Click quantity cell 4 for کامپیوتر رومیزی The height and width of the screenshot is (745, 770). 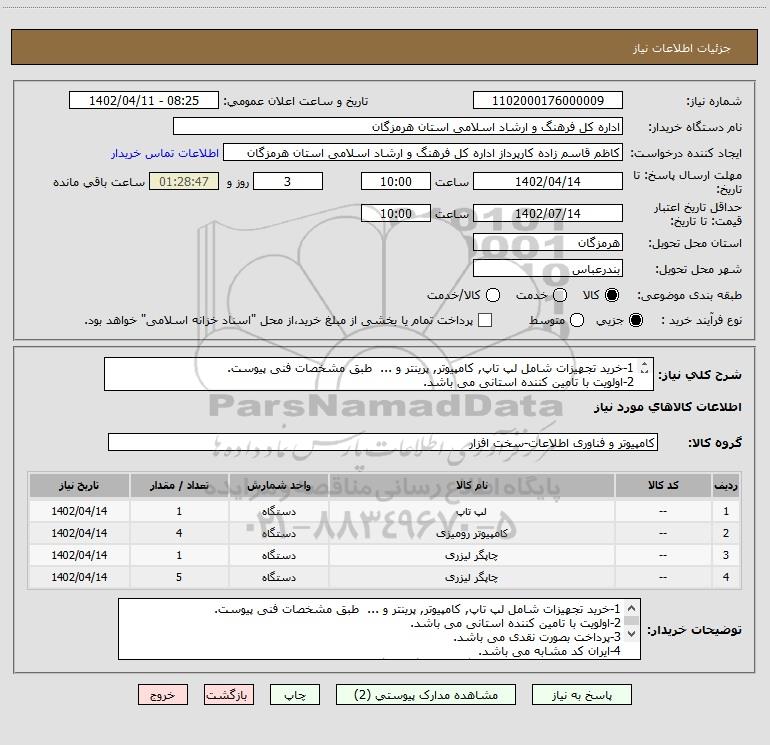coord(179,533)
